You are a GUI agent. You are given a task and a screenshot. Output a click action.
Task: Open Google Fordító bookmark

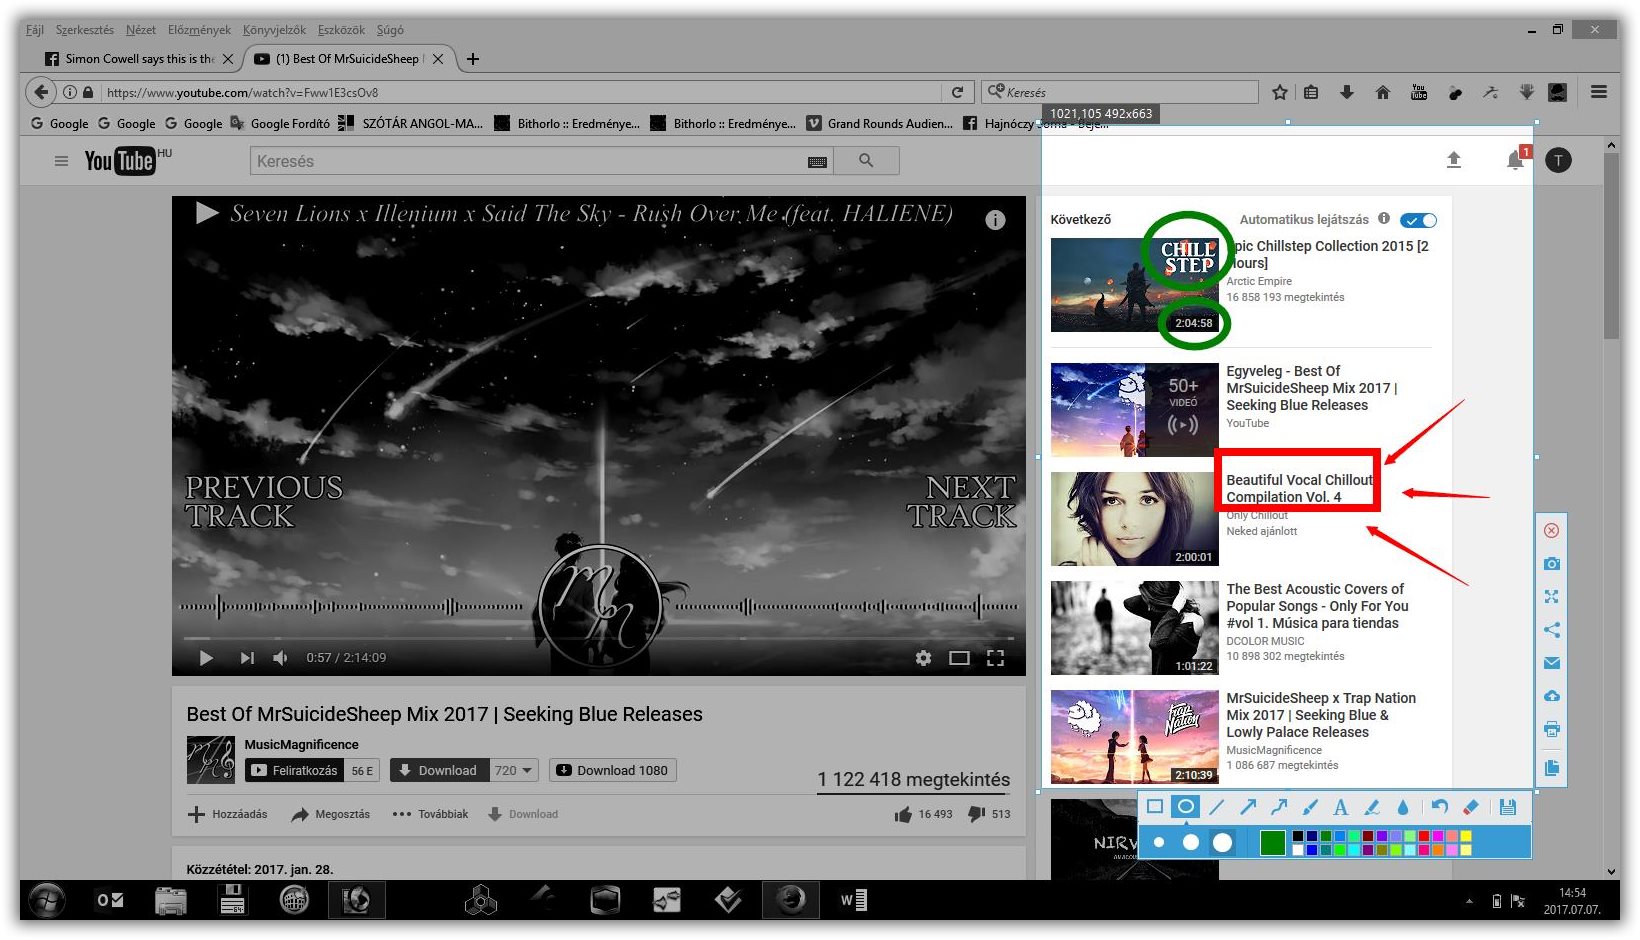(280, 123)
